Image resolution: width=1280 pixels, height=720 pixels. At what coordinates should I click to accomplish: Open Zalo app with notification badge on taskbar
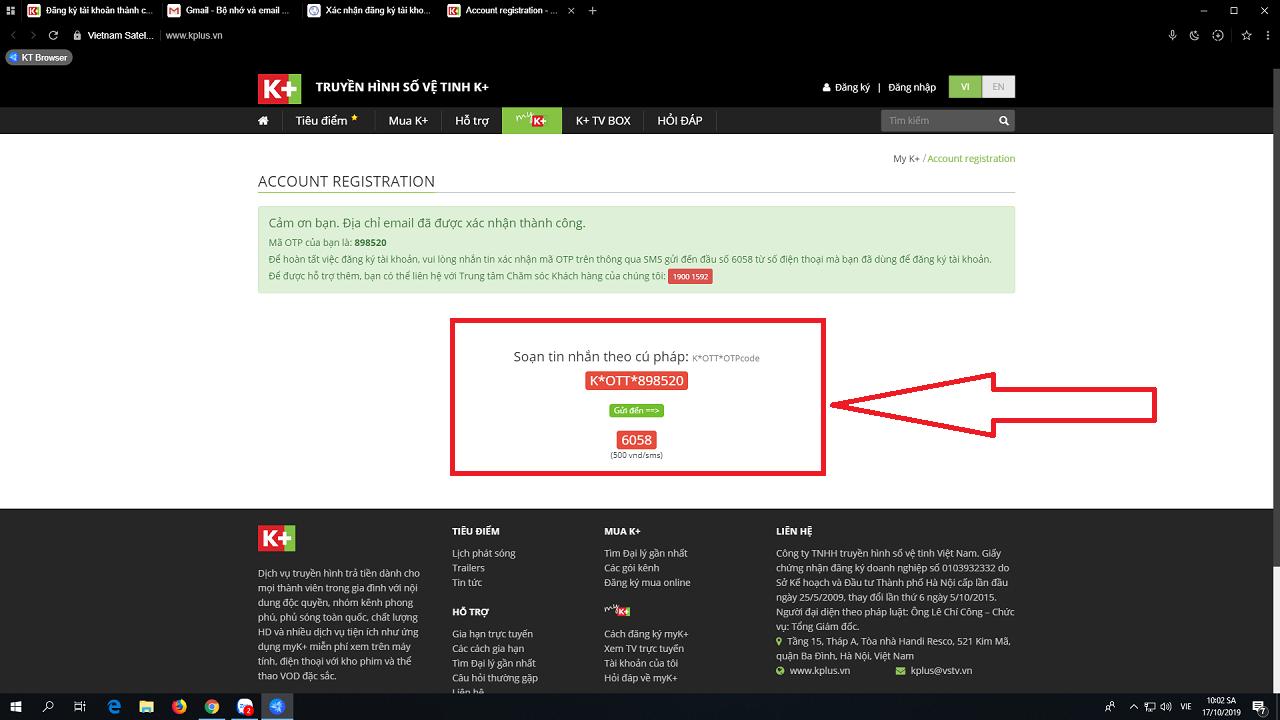click(x=245, y=707)
